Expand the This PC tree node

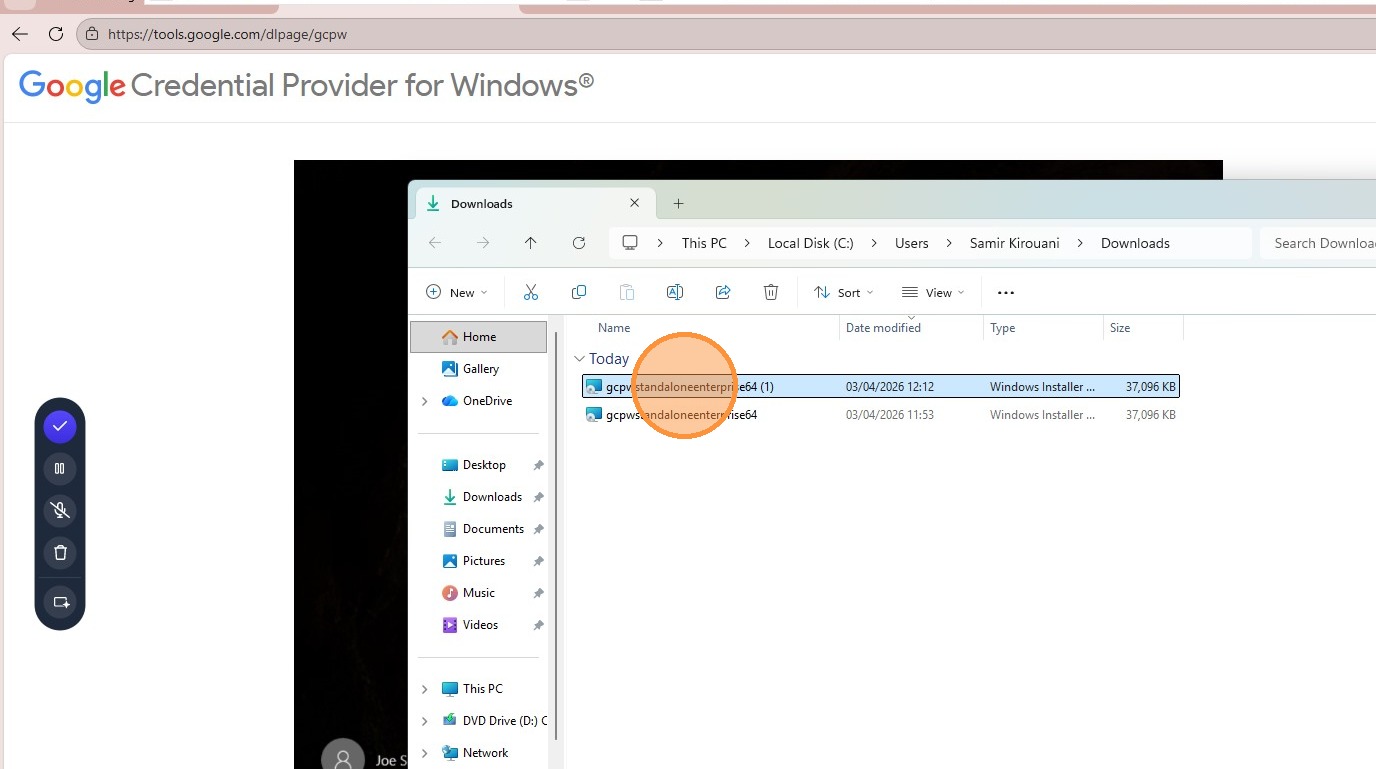click(425, 689)
